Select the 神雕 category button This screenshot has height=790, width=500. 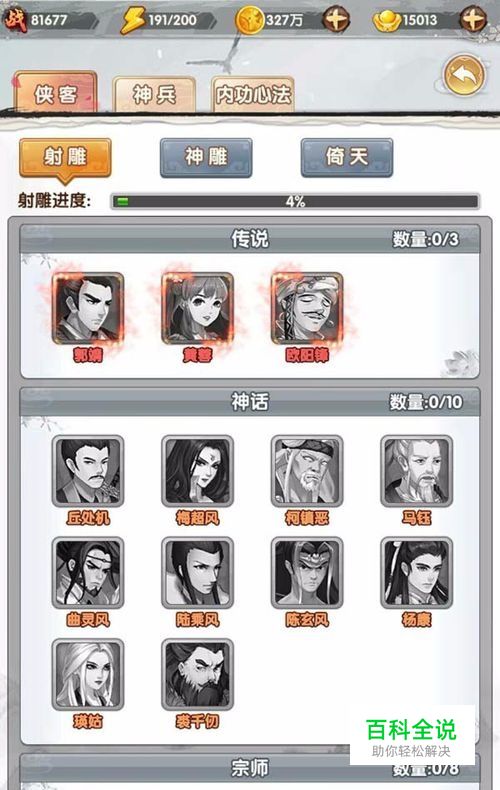(206, 158)
